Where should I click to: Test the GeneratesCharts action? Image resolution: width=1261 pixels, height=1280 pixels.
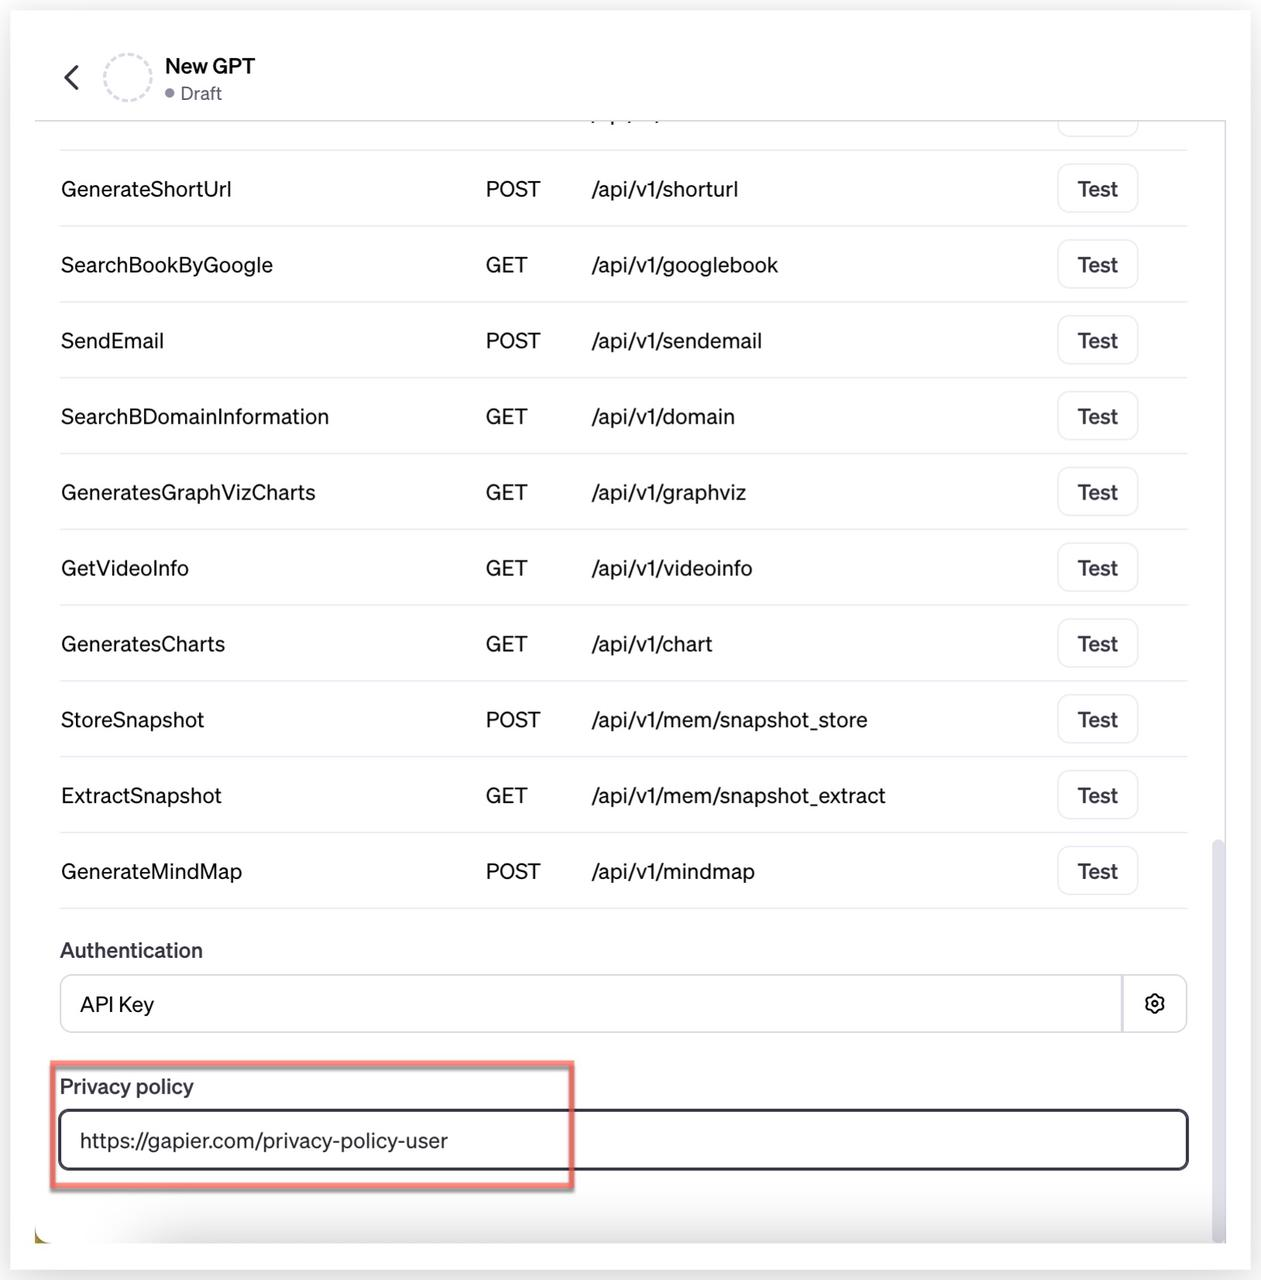tap(1097, 644)
